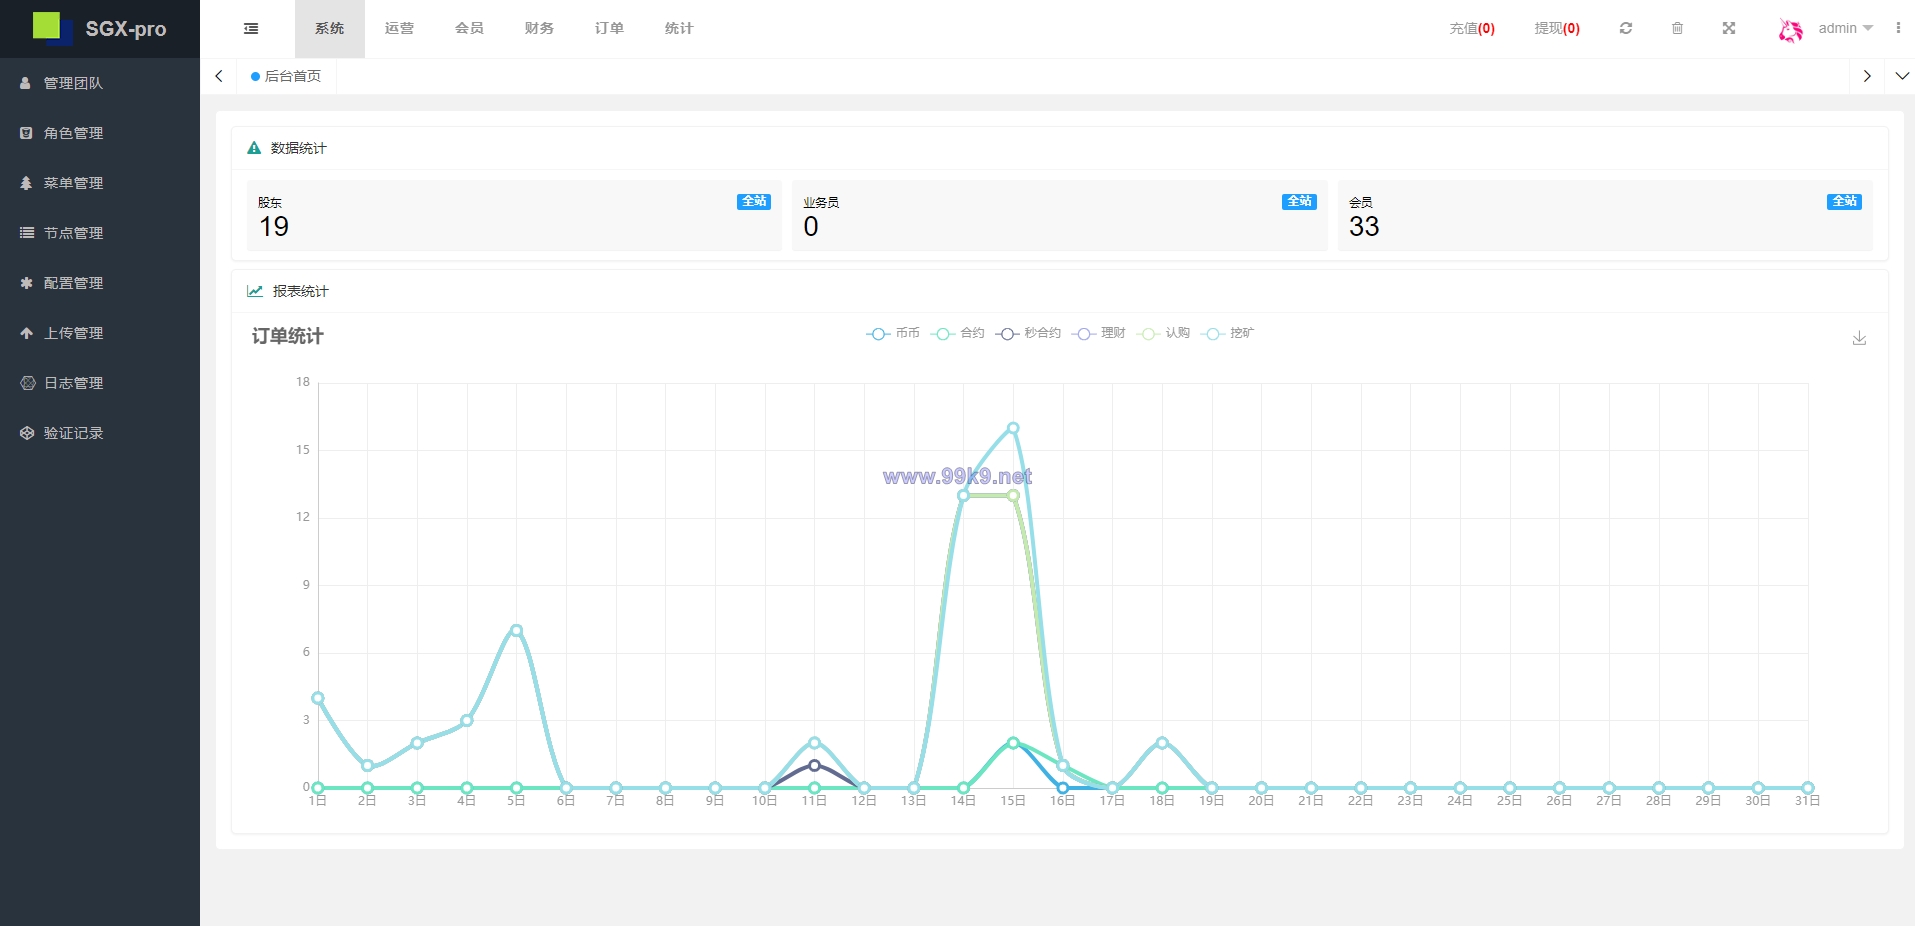Open the vertical more-options dots icon
This screenshot has width=1915, height=926.
pyautogui.click(x=1898, y=28)
